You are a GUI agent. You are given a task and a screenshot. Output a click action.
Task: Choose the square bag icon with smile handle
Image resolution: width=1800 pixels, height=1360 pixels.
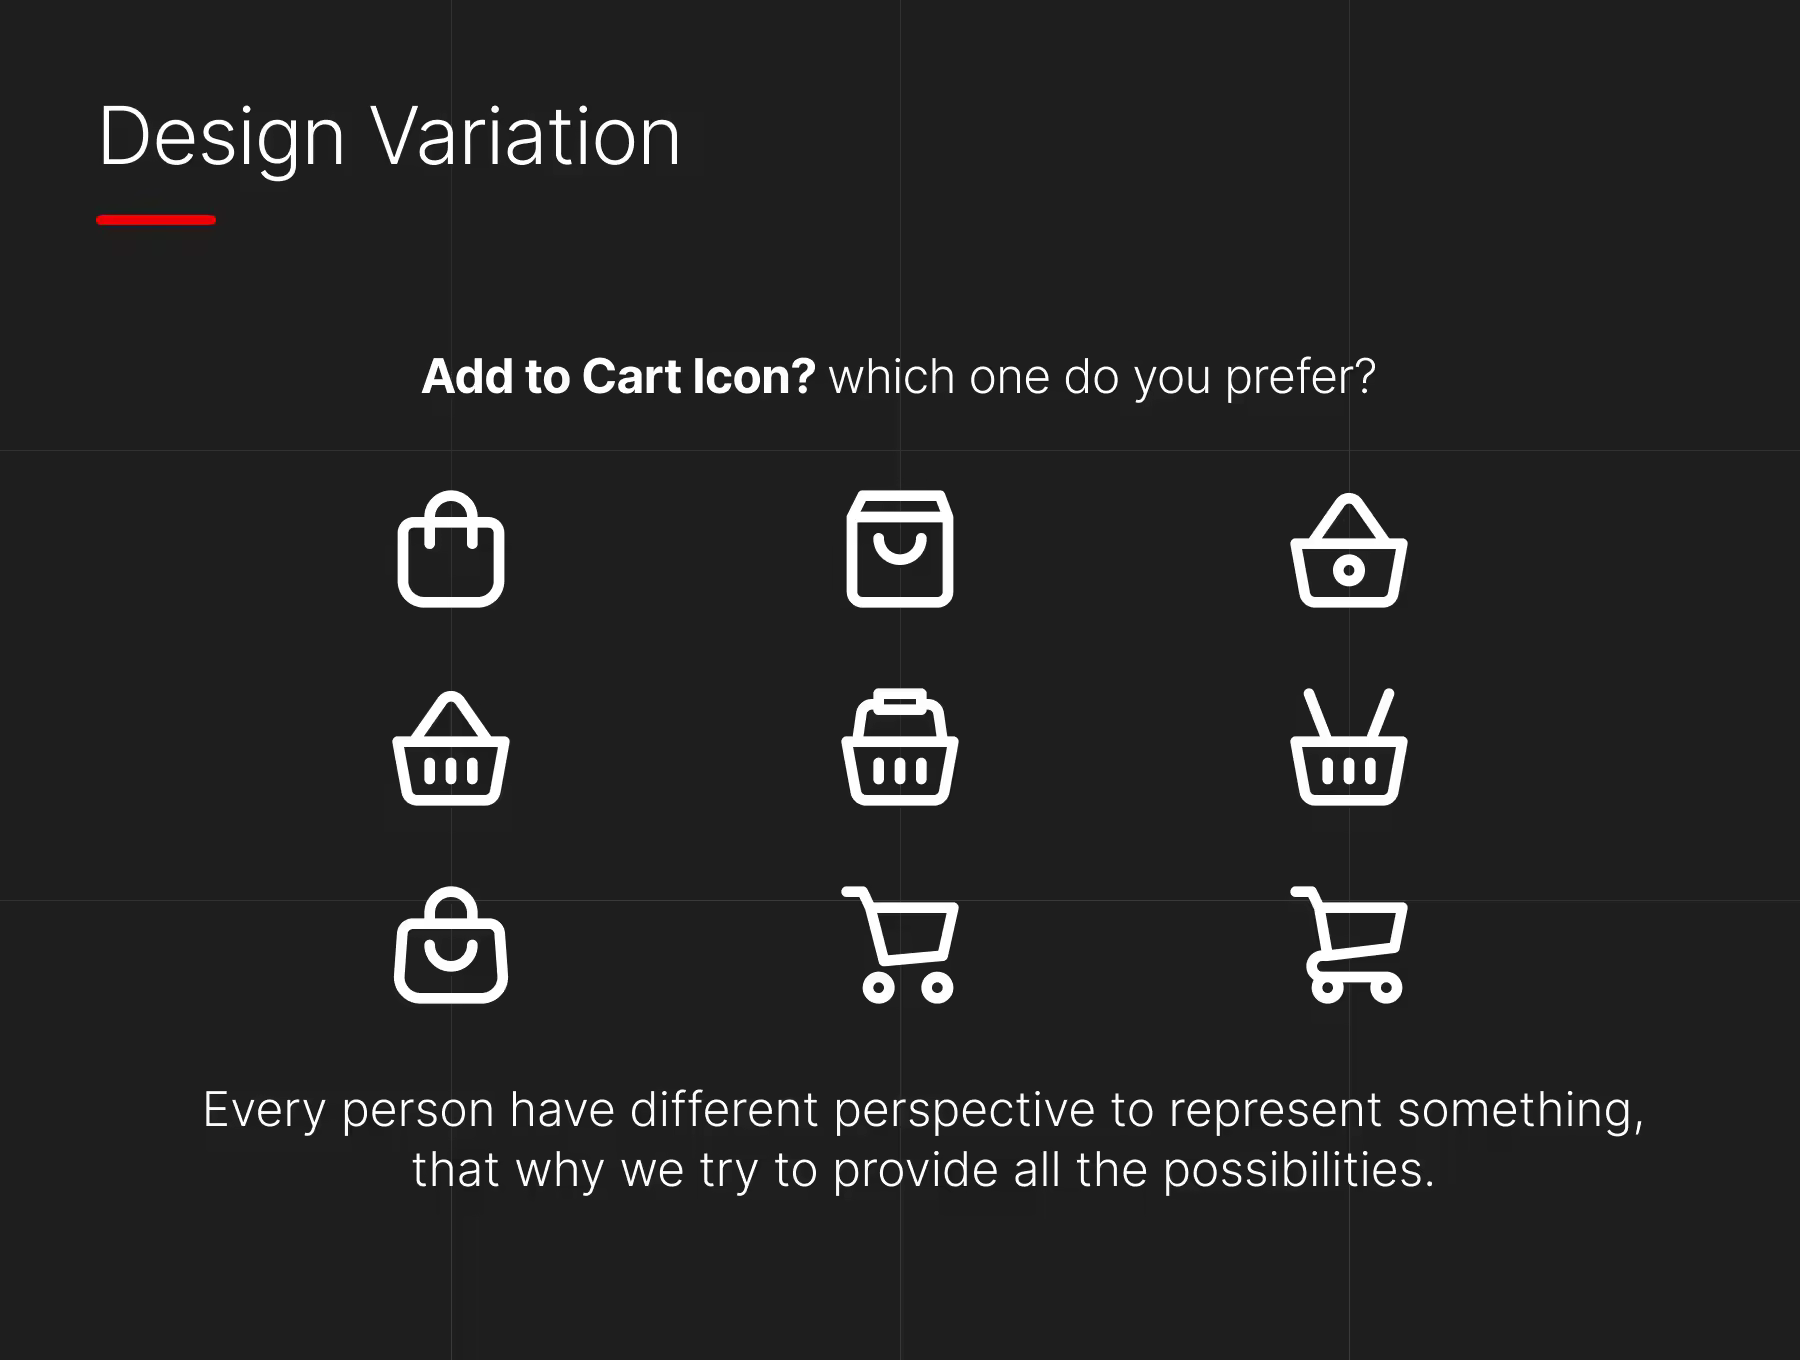click(900, 549)
